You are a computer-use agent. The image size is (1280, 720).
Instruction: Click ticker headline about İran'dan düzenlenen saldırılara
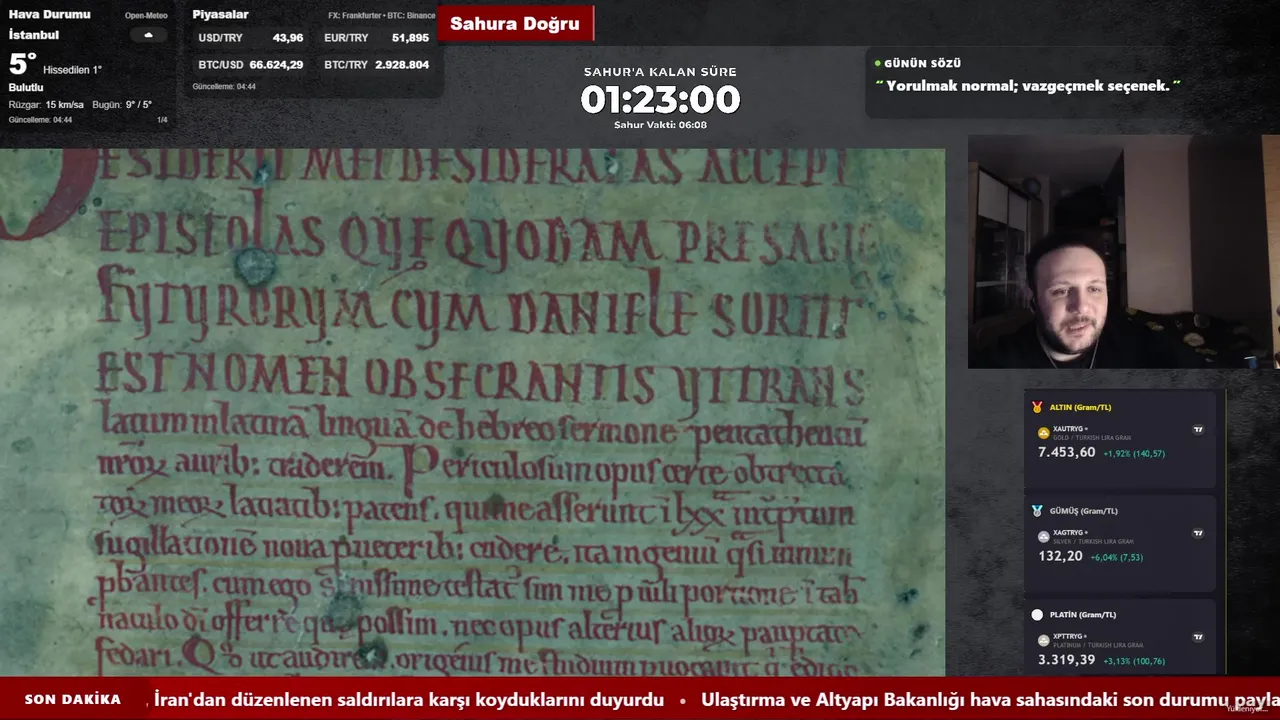[x=409, y=700]
